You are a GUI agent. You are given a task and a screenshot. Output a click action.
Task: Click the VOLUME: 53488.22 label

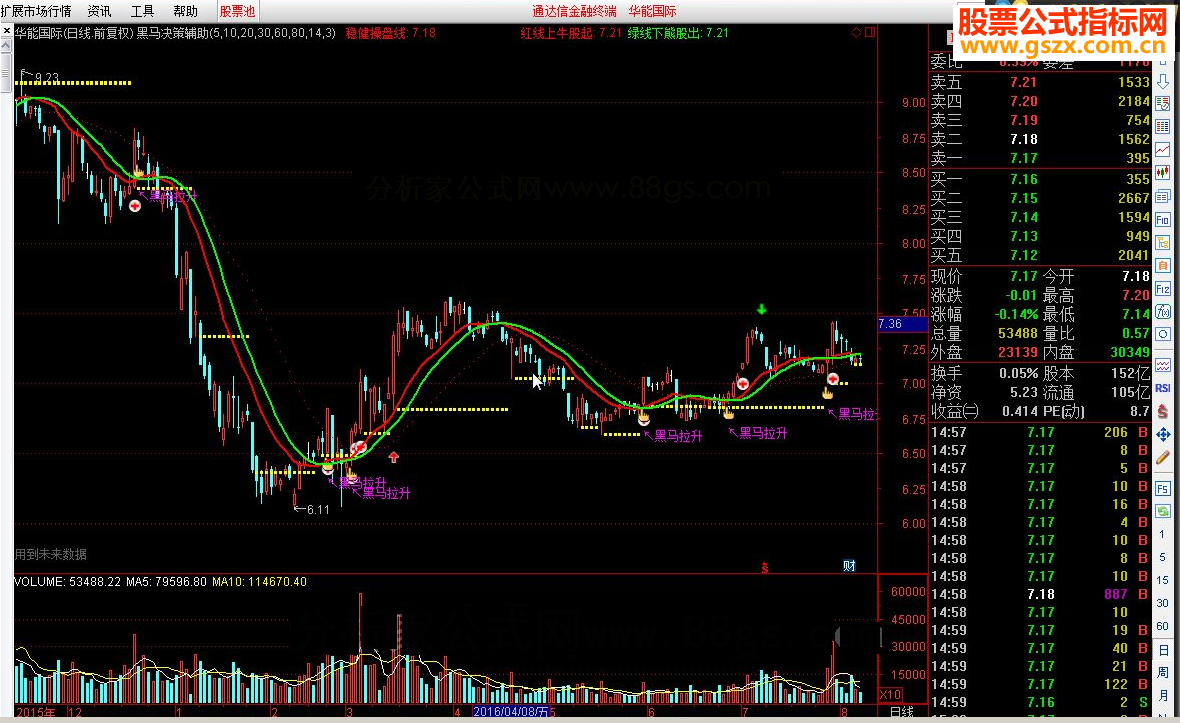tap(67, 582)
